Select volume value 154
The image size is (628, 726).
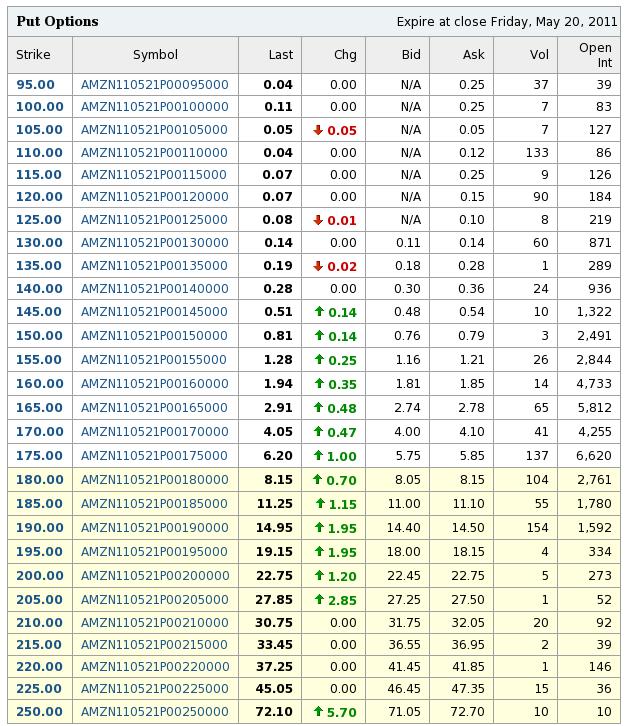[x=538, y=528]
